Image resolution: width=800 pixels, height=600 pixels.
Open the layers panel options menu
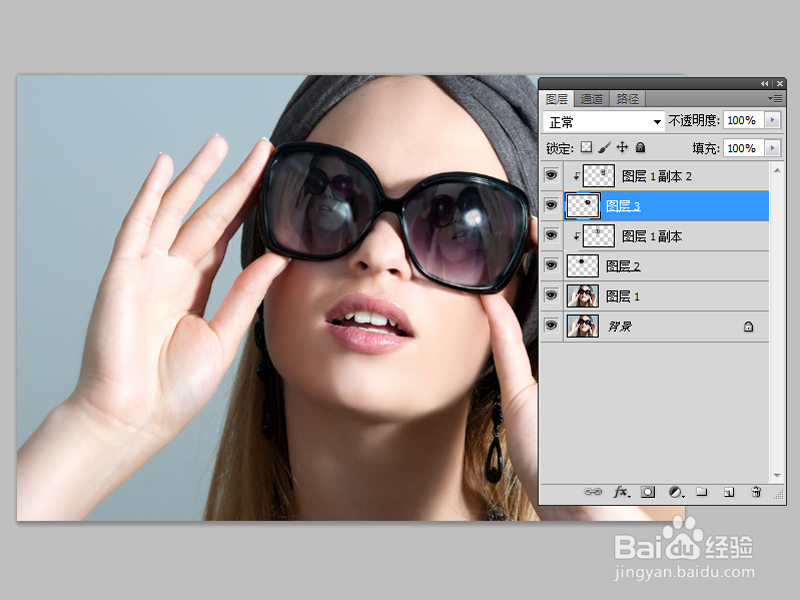(x=774, y=98)
